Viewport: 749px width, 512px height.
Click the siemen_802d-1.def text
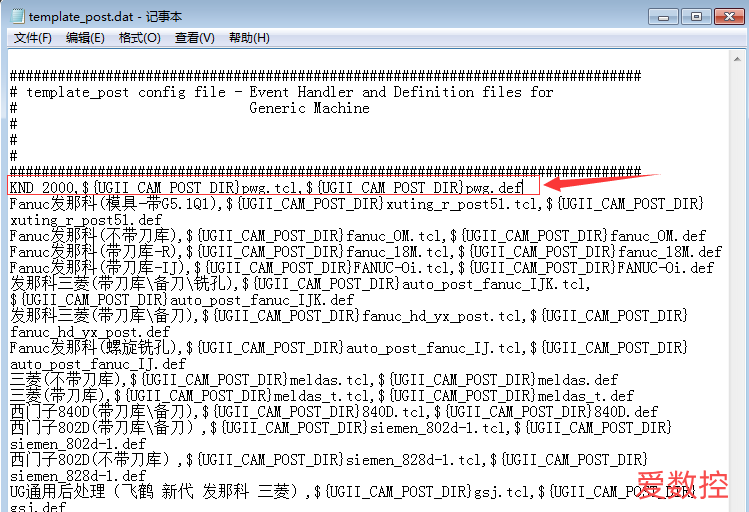78,444
